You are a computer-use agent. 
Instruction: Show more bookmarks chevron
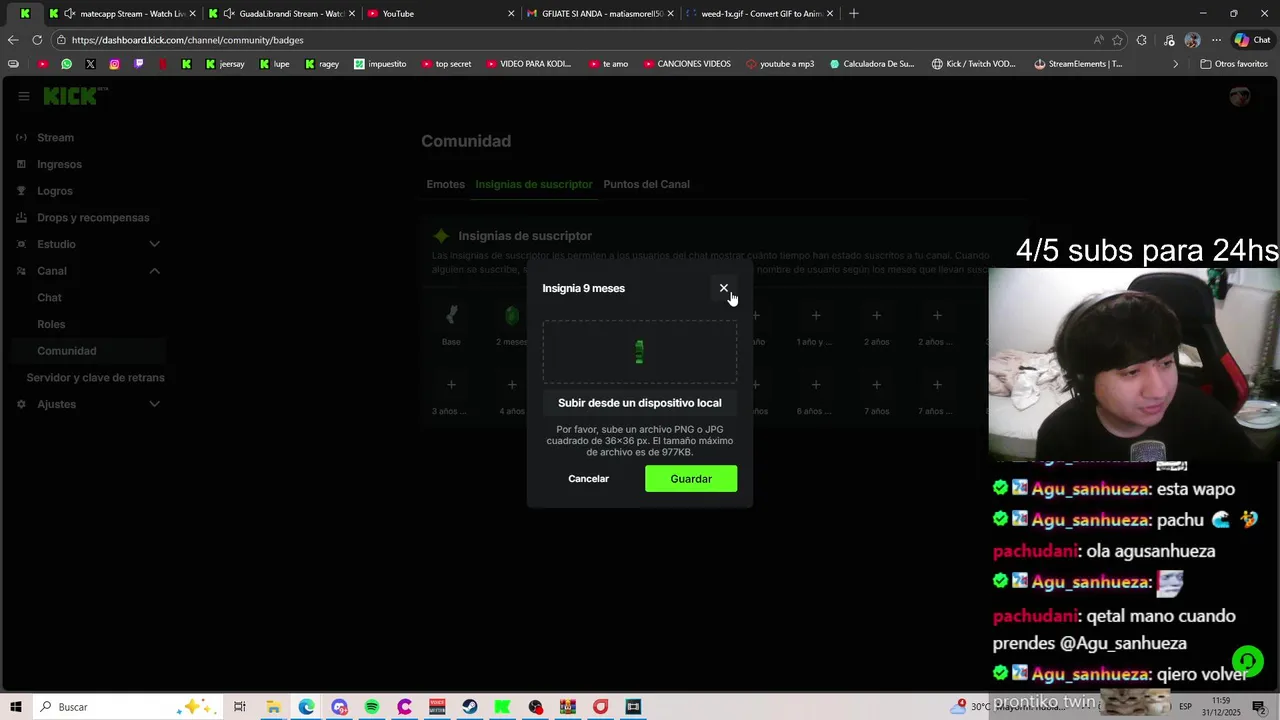click(x=1175, y=64)
